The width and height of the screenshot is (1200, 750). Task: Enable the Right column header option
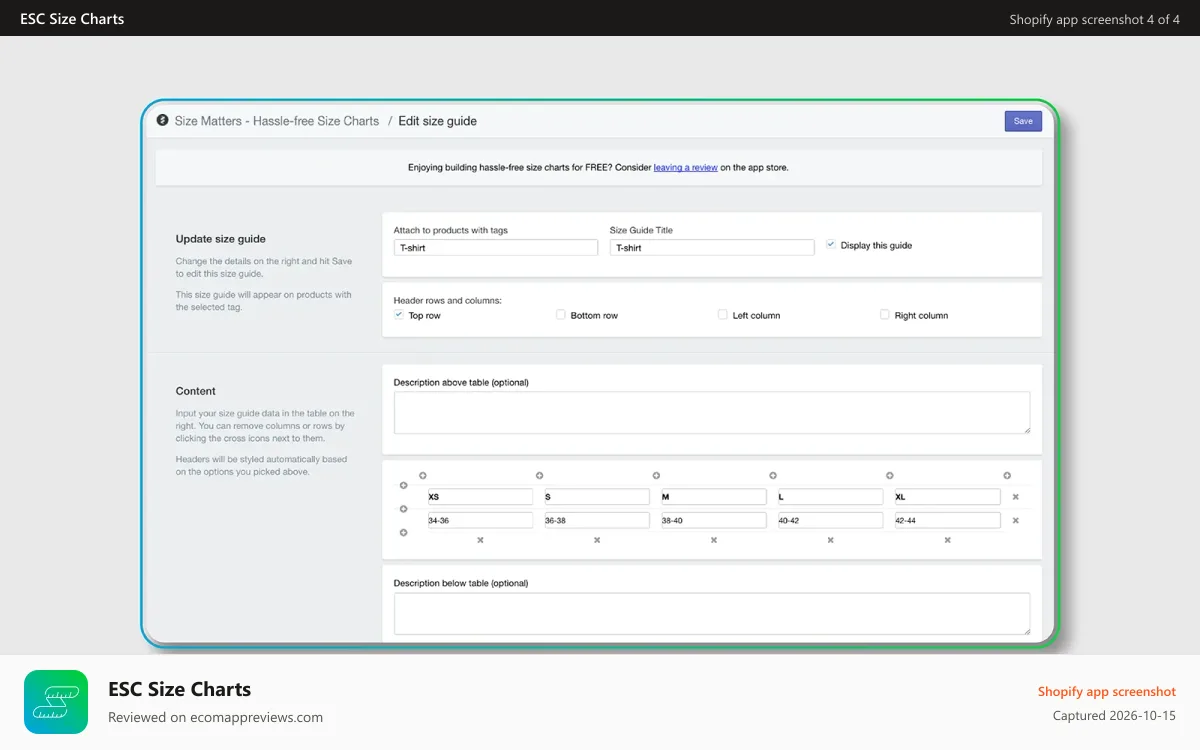[x=885, y=314]
